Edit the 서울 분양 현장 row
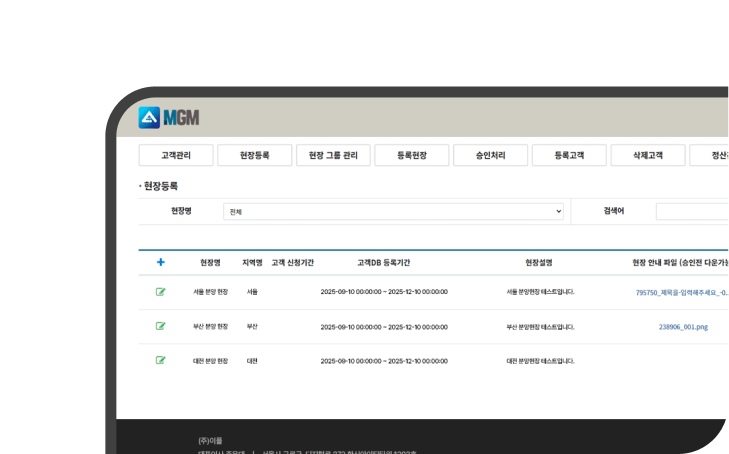Image resolution: width=729 pixels, height=454 pixels. coord(160,292)
